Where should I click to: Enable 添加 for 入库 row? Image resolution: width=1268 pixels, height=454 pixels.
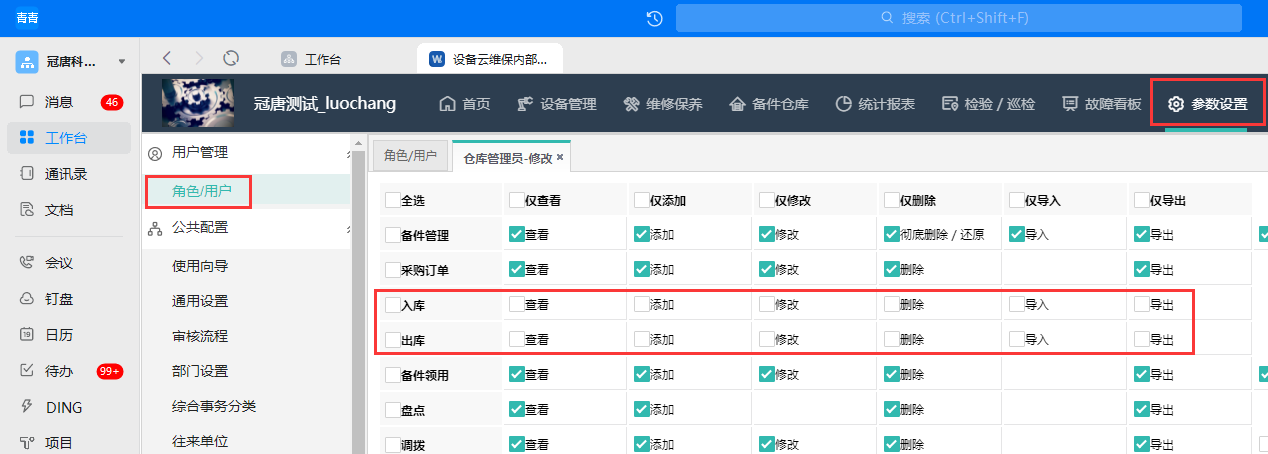[x=642, y=303]
